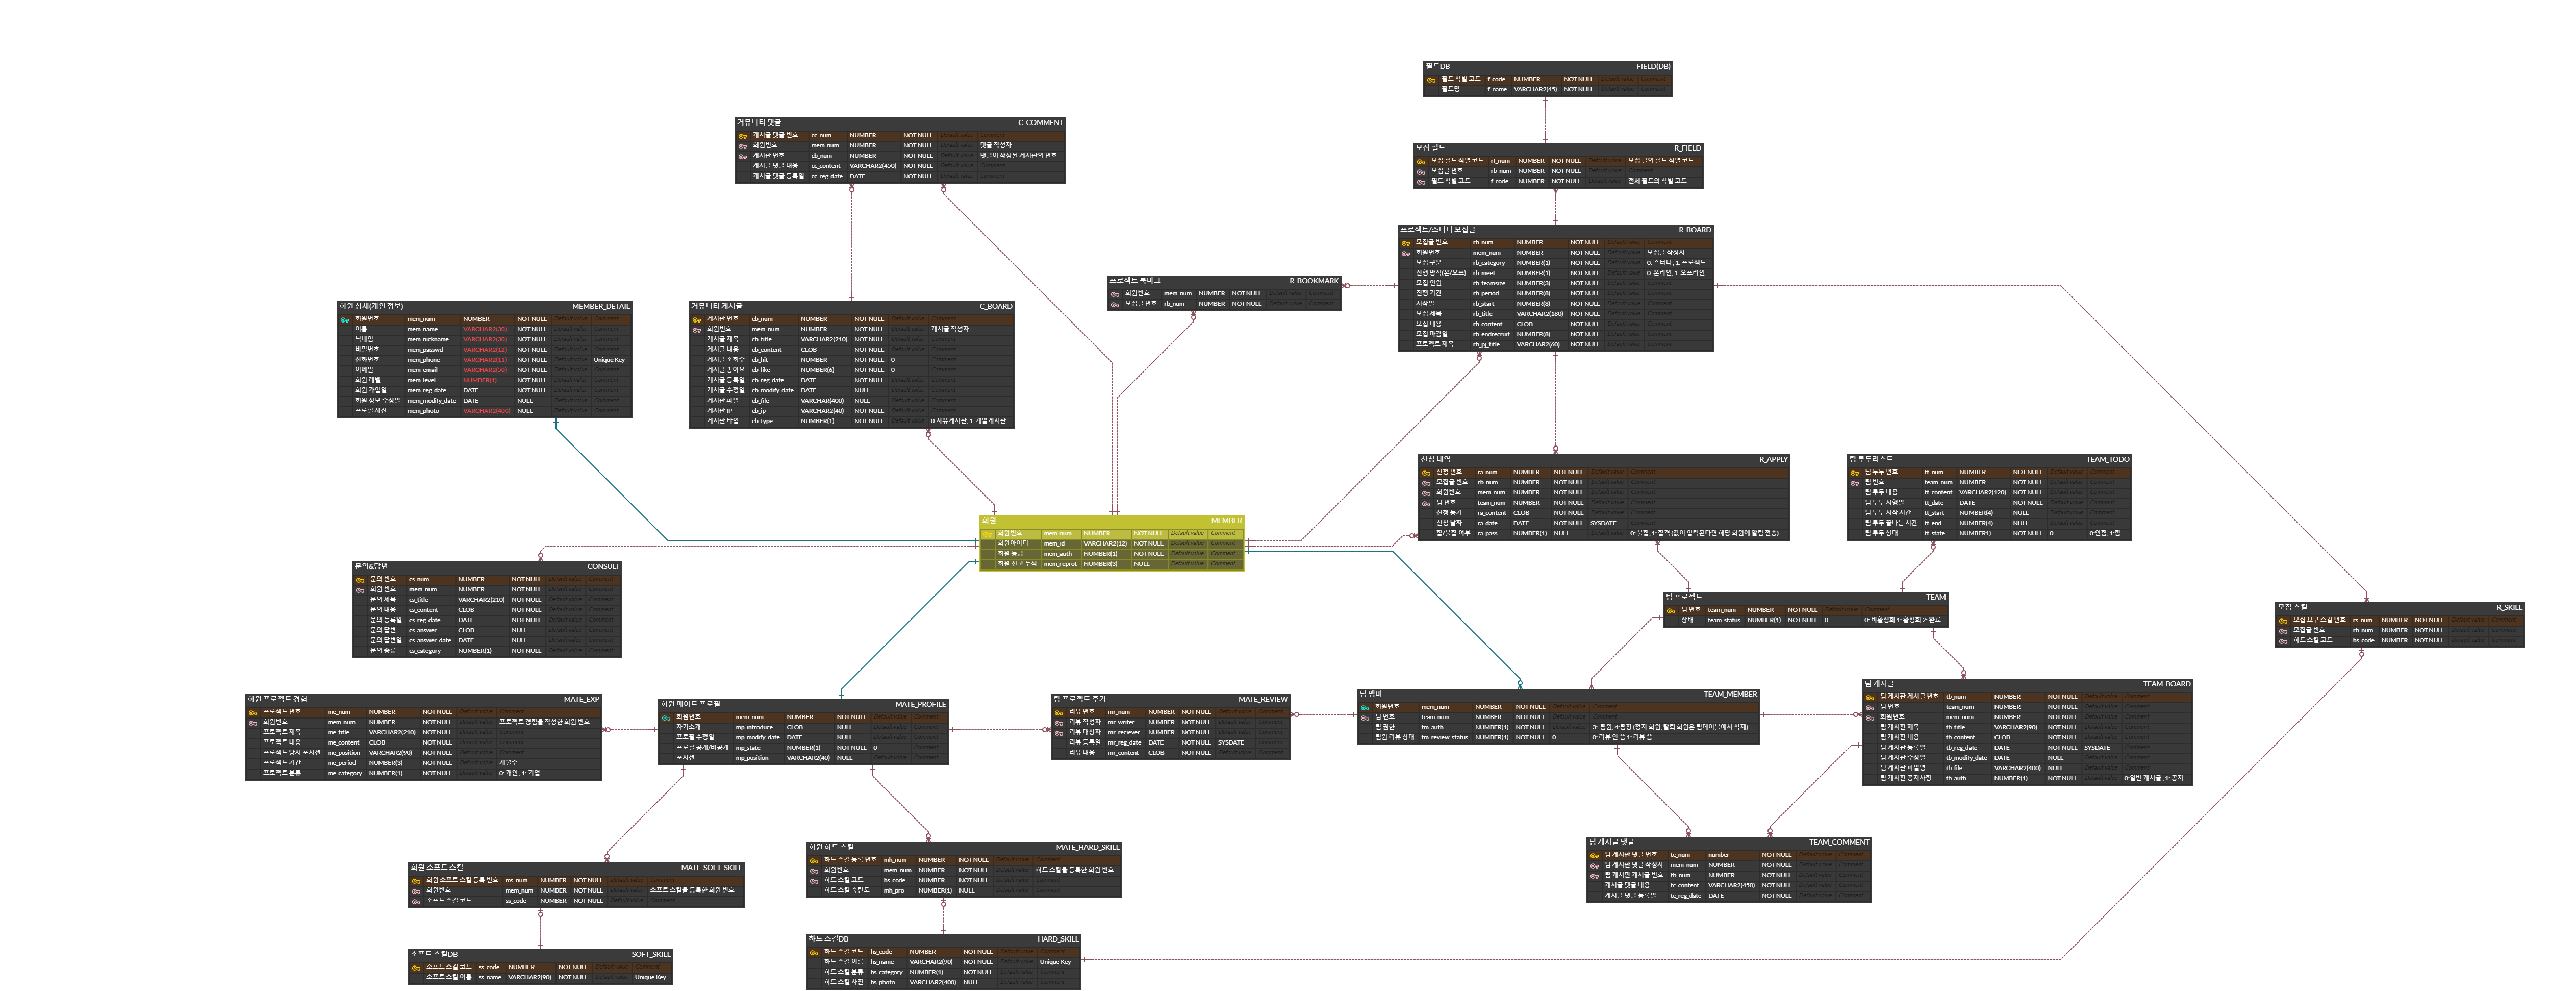The height and width of the screenshot is (991, 2576).
Task: Click the teal key icon in the MEMBER_DETAIL table
Action: 345,320
